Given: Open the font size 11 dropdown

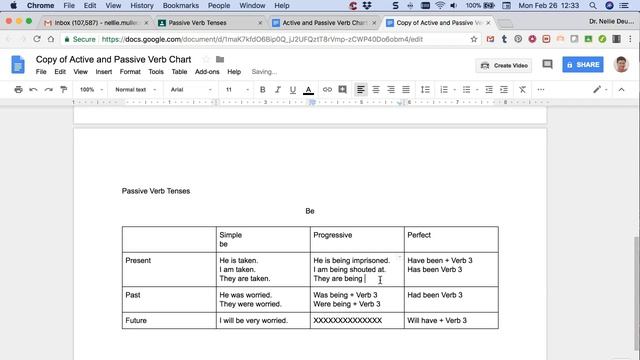Looking at the screenshot, I should (237, 89).
